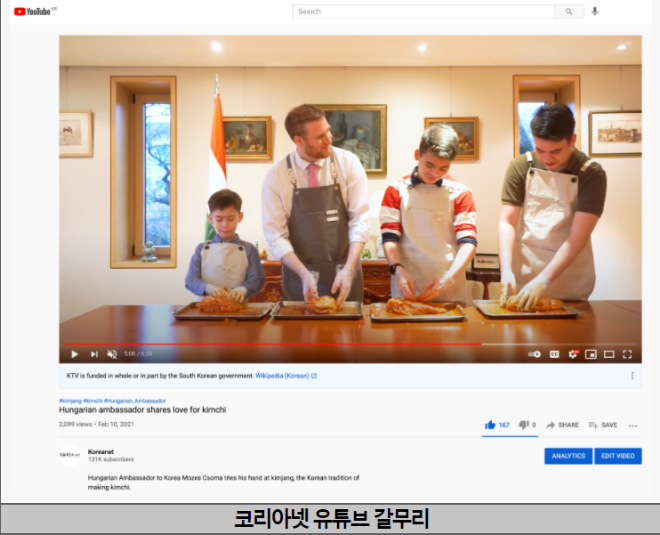660x535 pixels.
Task: Skip to next video
Action: click(94, 354)
